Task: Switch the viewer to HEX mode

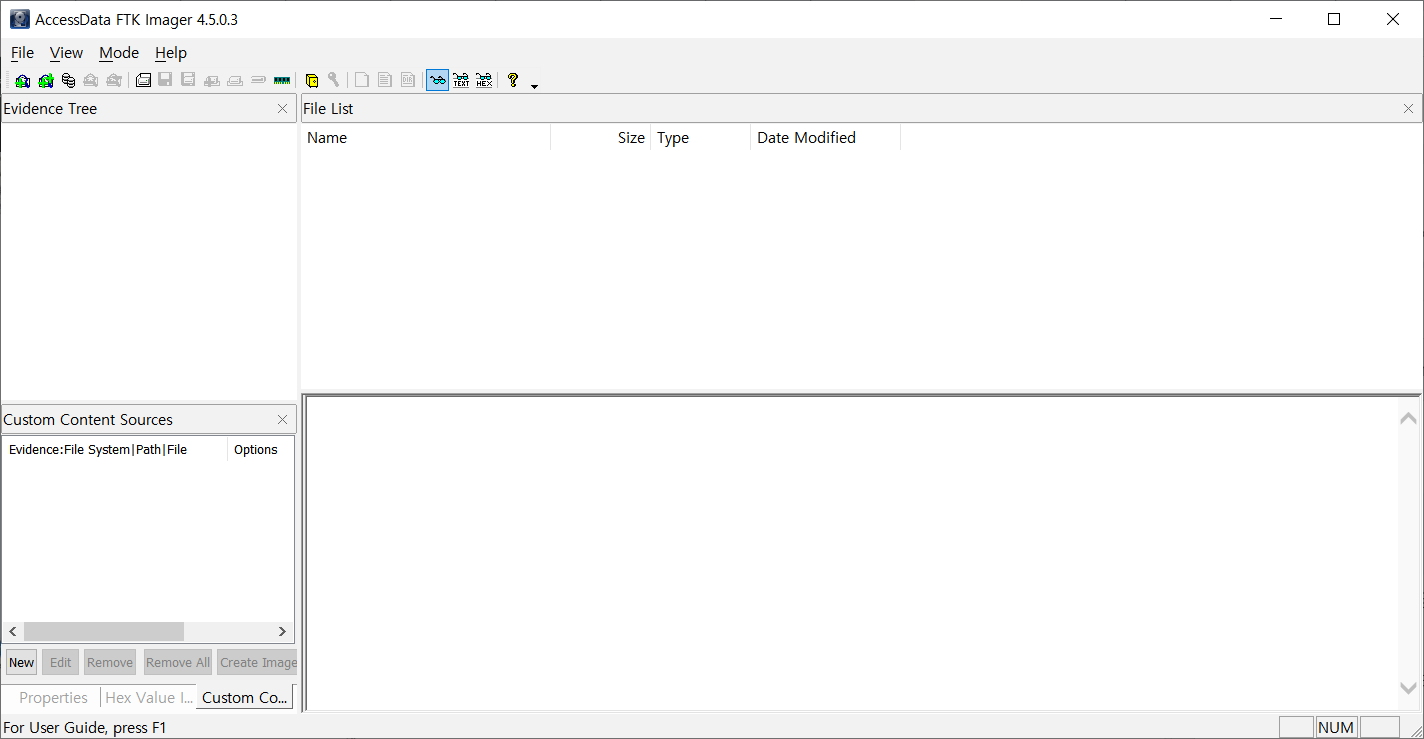Action: pyautogui.click(x=484, y=81)
